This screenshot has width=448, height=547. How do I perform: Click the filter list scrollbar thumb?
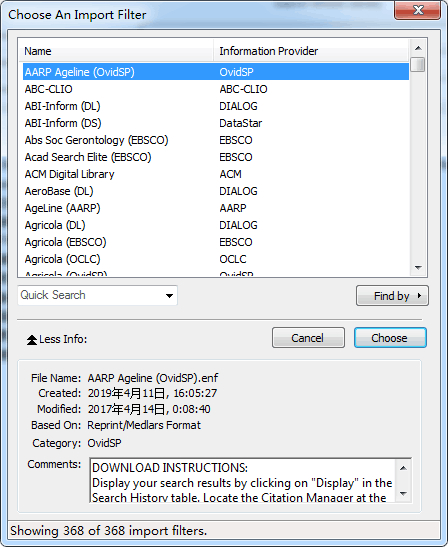418,65
